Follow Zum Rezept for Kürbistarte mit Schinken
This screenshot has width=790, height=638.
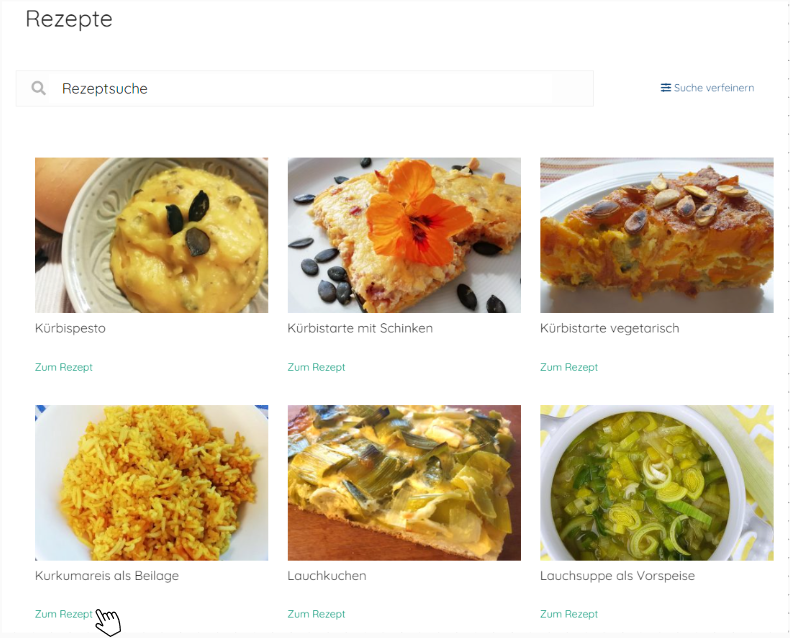[x=316, y=367]
